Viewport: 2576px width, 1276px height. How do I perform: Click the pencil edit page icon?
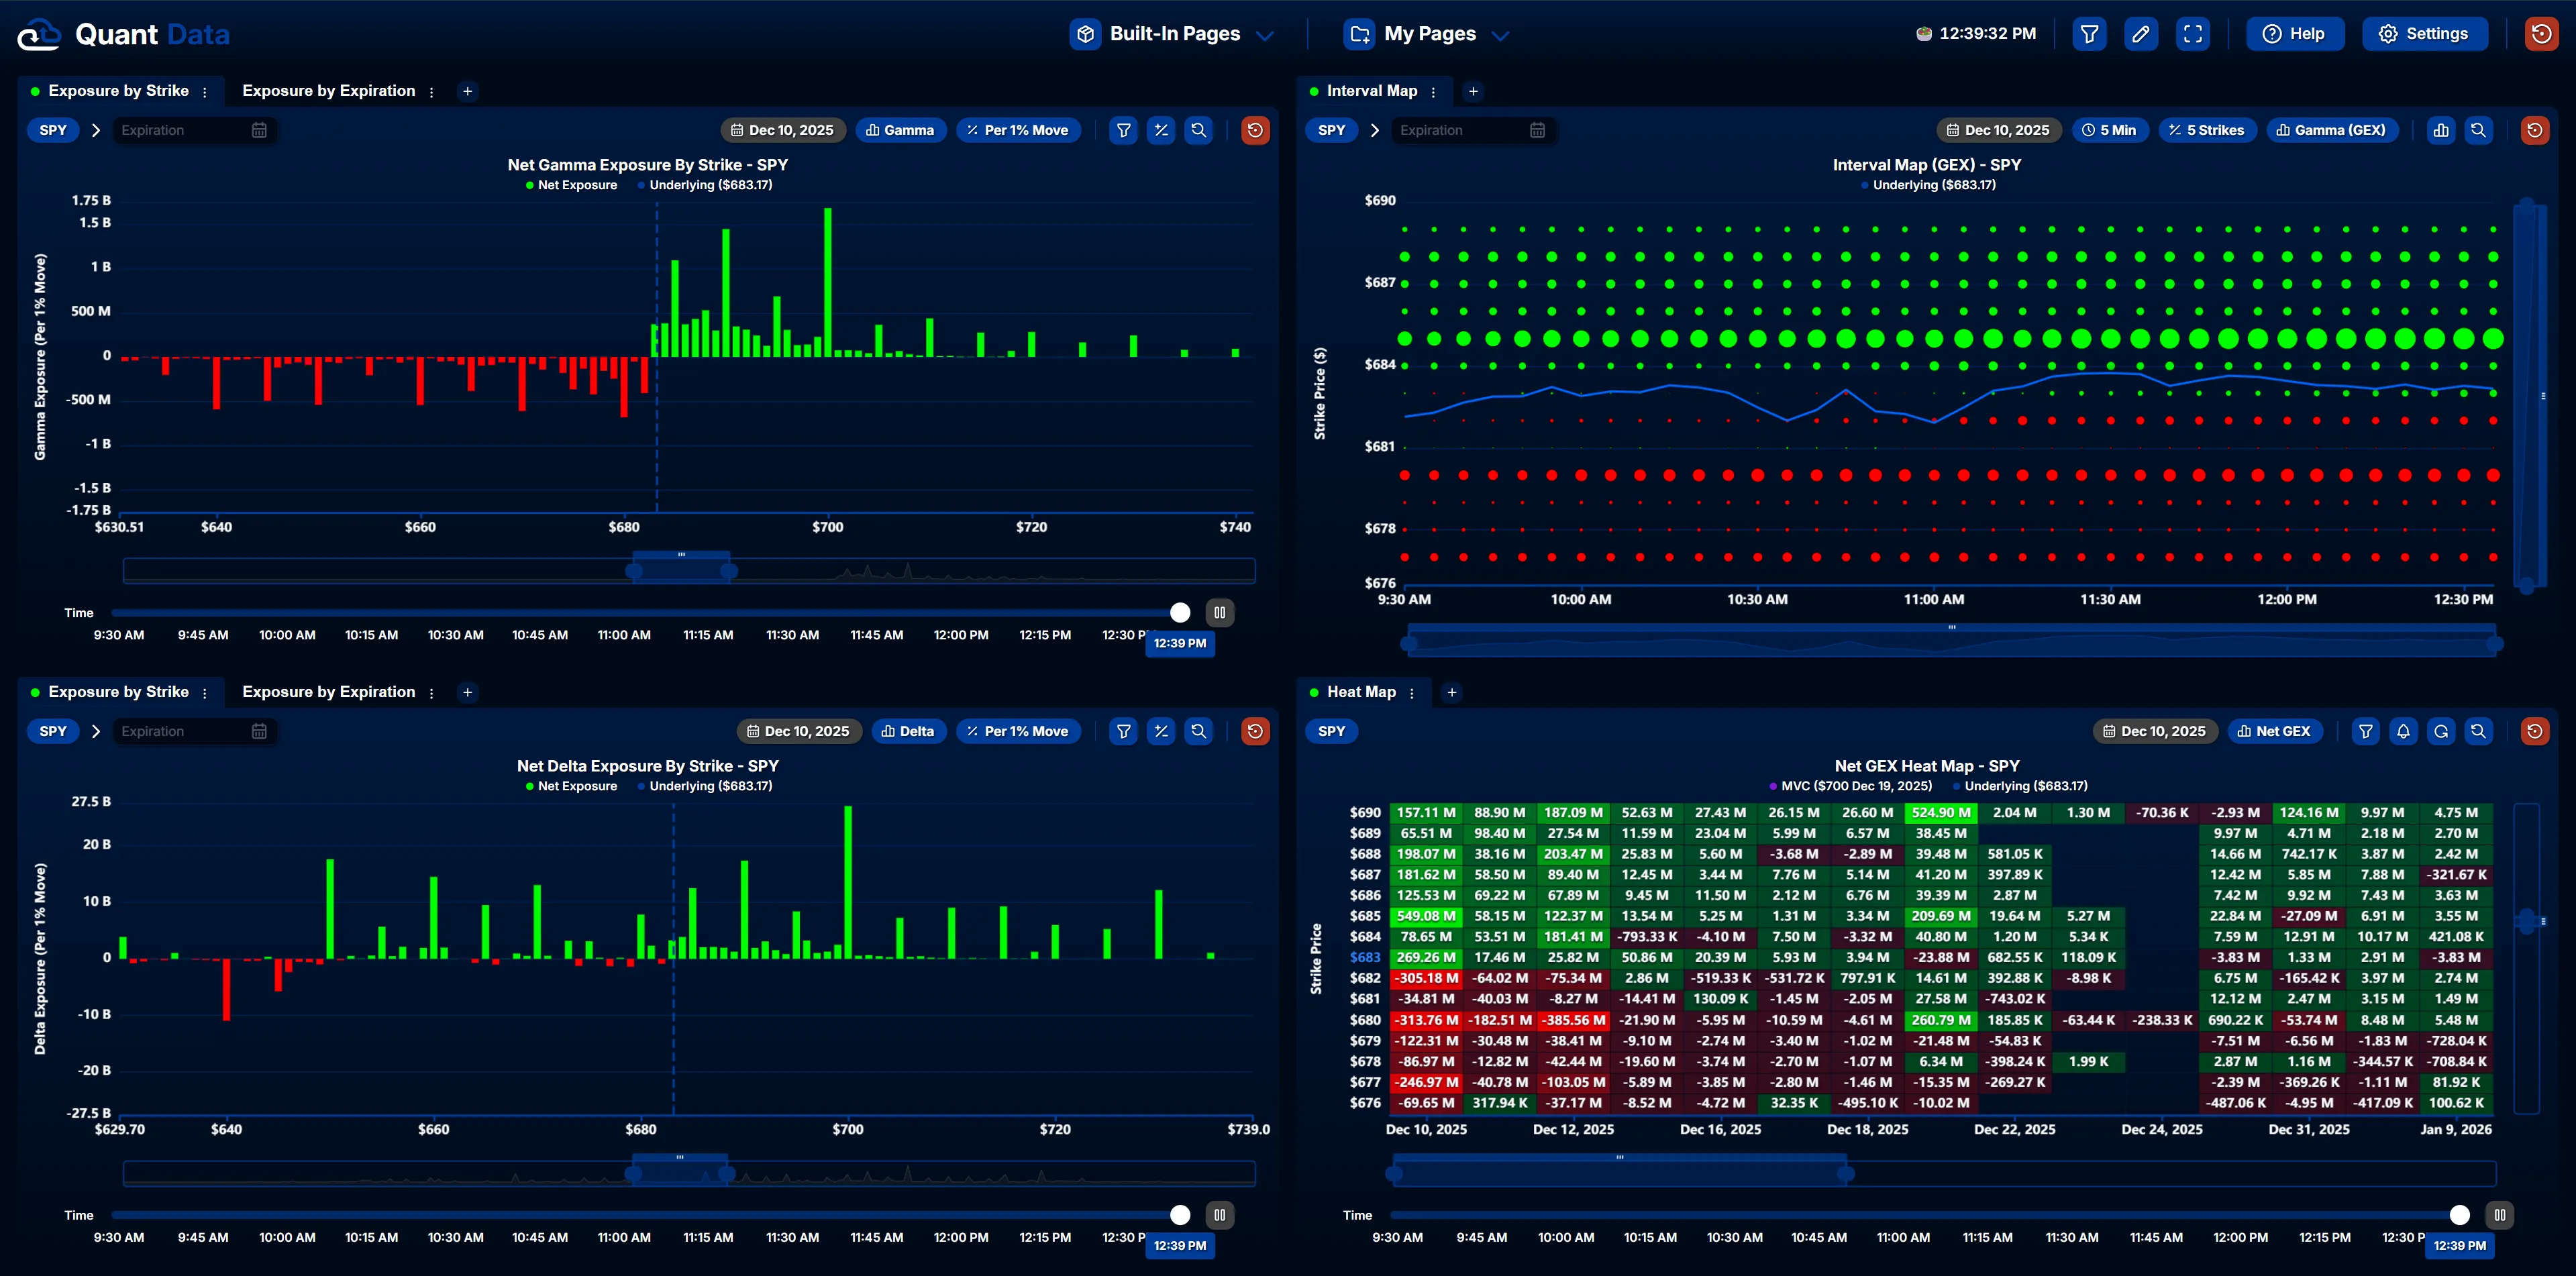(x=2140, y=34)
